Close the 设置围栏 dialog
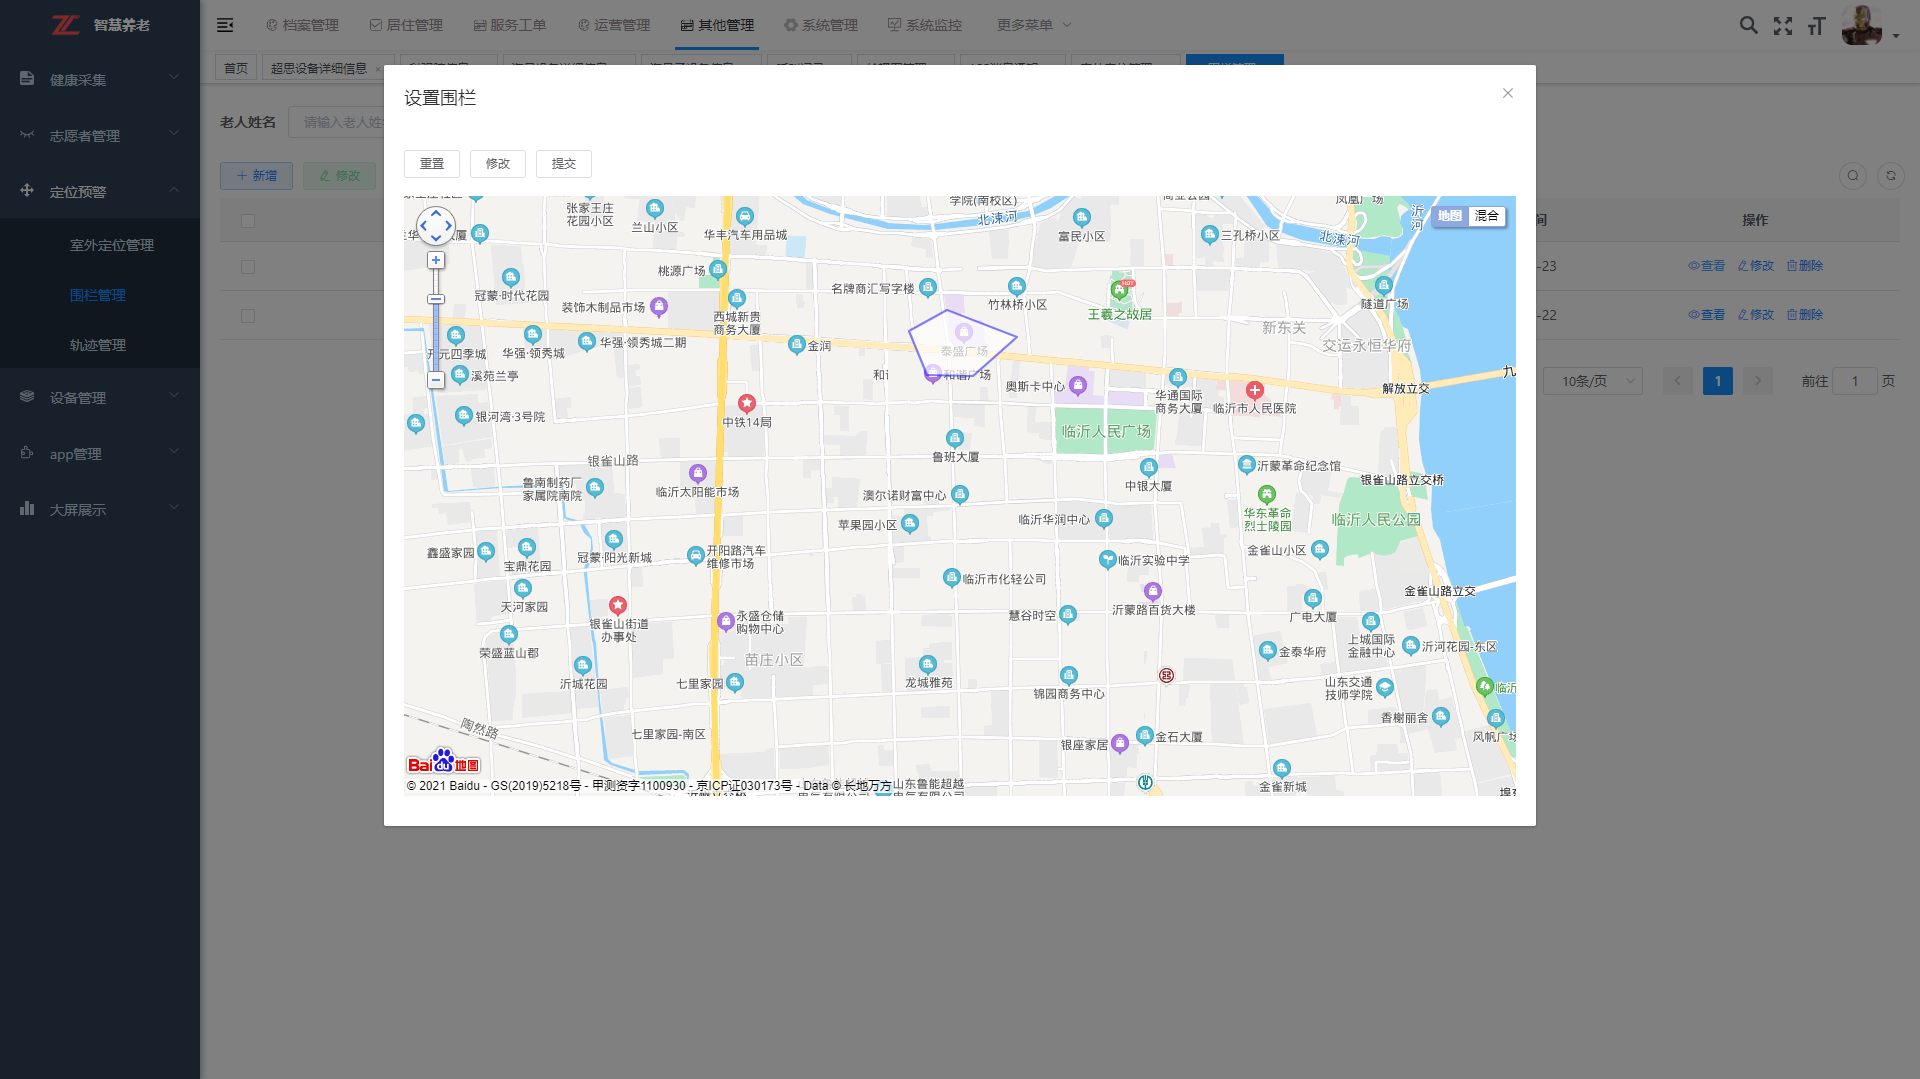The height and width of the screenshot is (1079, 1920). tap(1508, 93)
